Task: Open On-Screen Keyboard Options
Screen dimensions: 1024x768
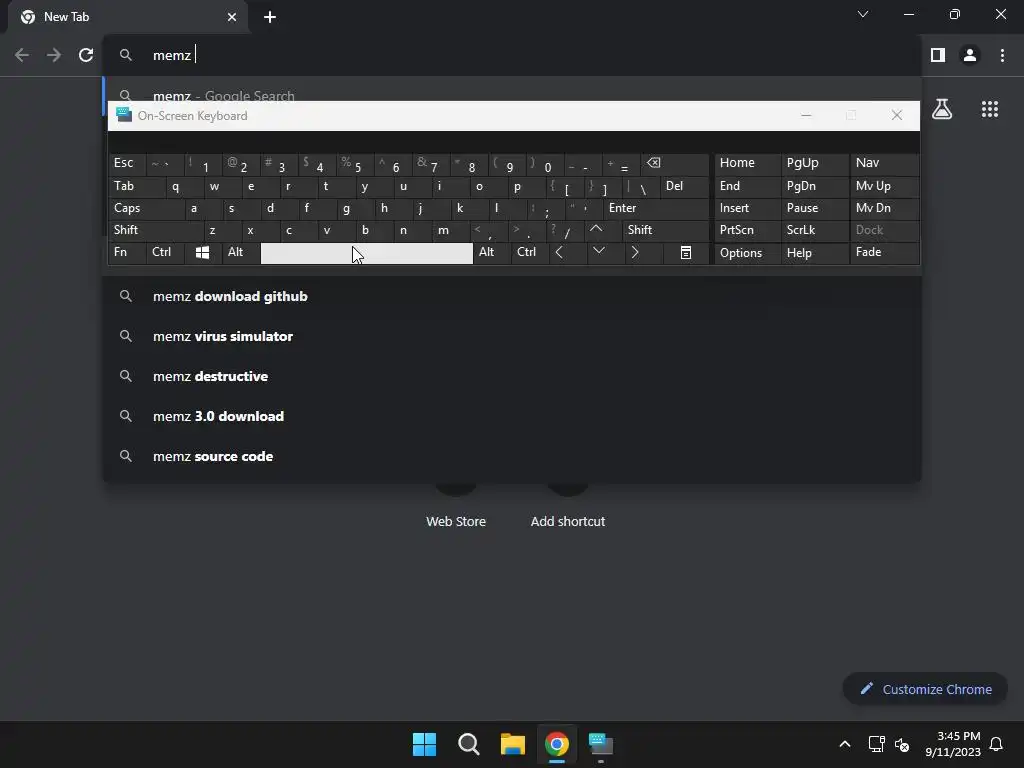Action: (x=748, y=253)
